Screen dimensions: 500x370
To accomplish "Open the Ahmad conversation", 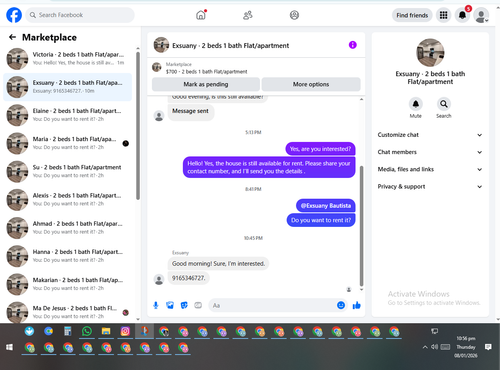I will coord(68,228).
